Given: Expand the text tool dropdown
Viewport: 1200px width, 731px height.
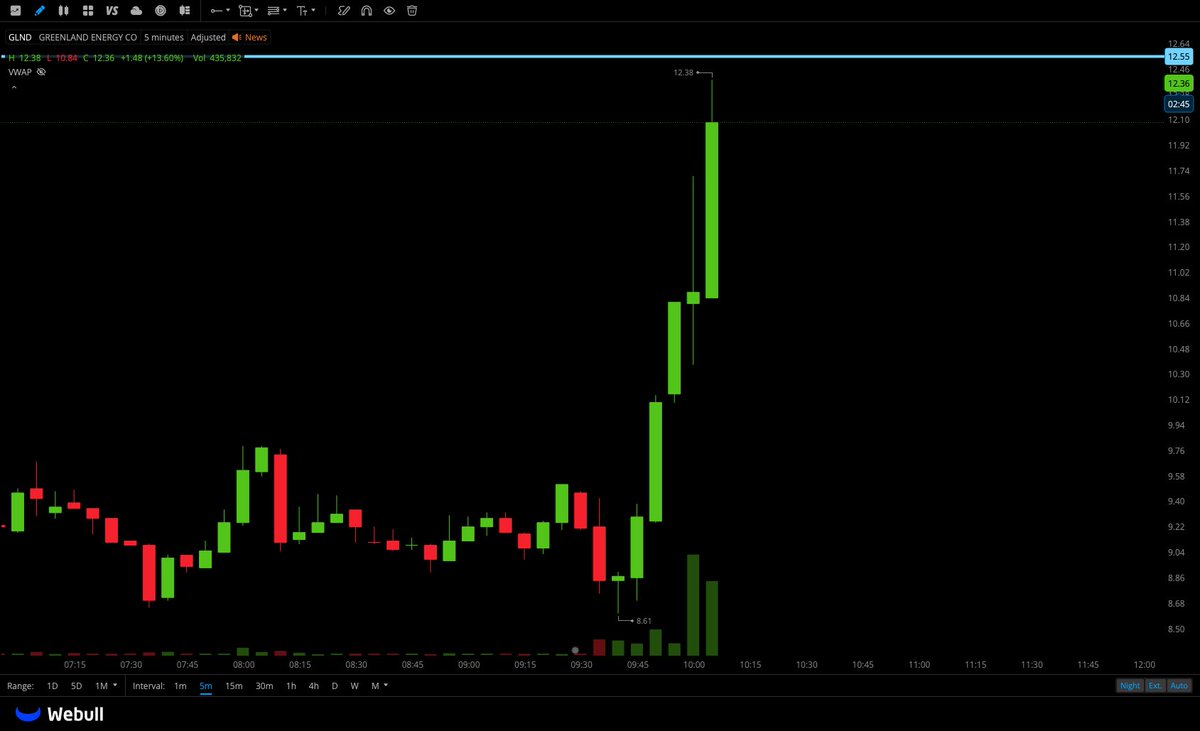Looking at the screenshot, I should point(313,11).
